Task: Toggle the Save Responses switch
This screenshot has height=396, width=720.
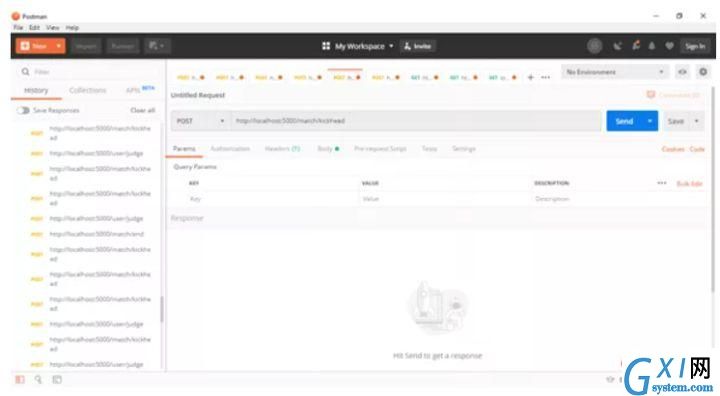Action: click(23, 110)
